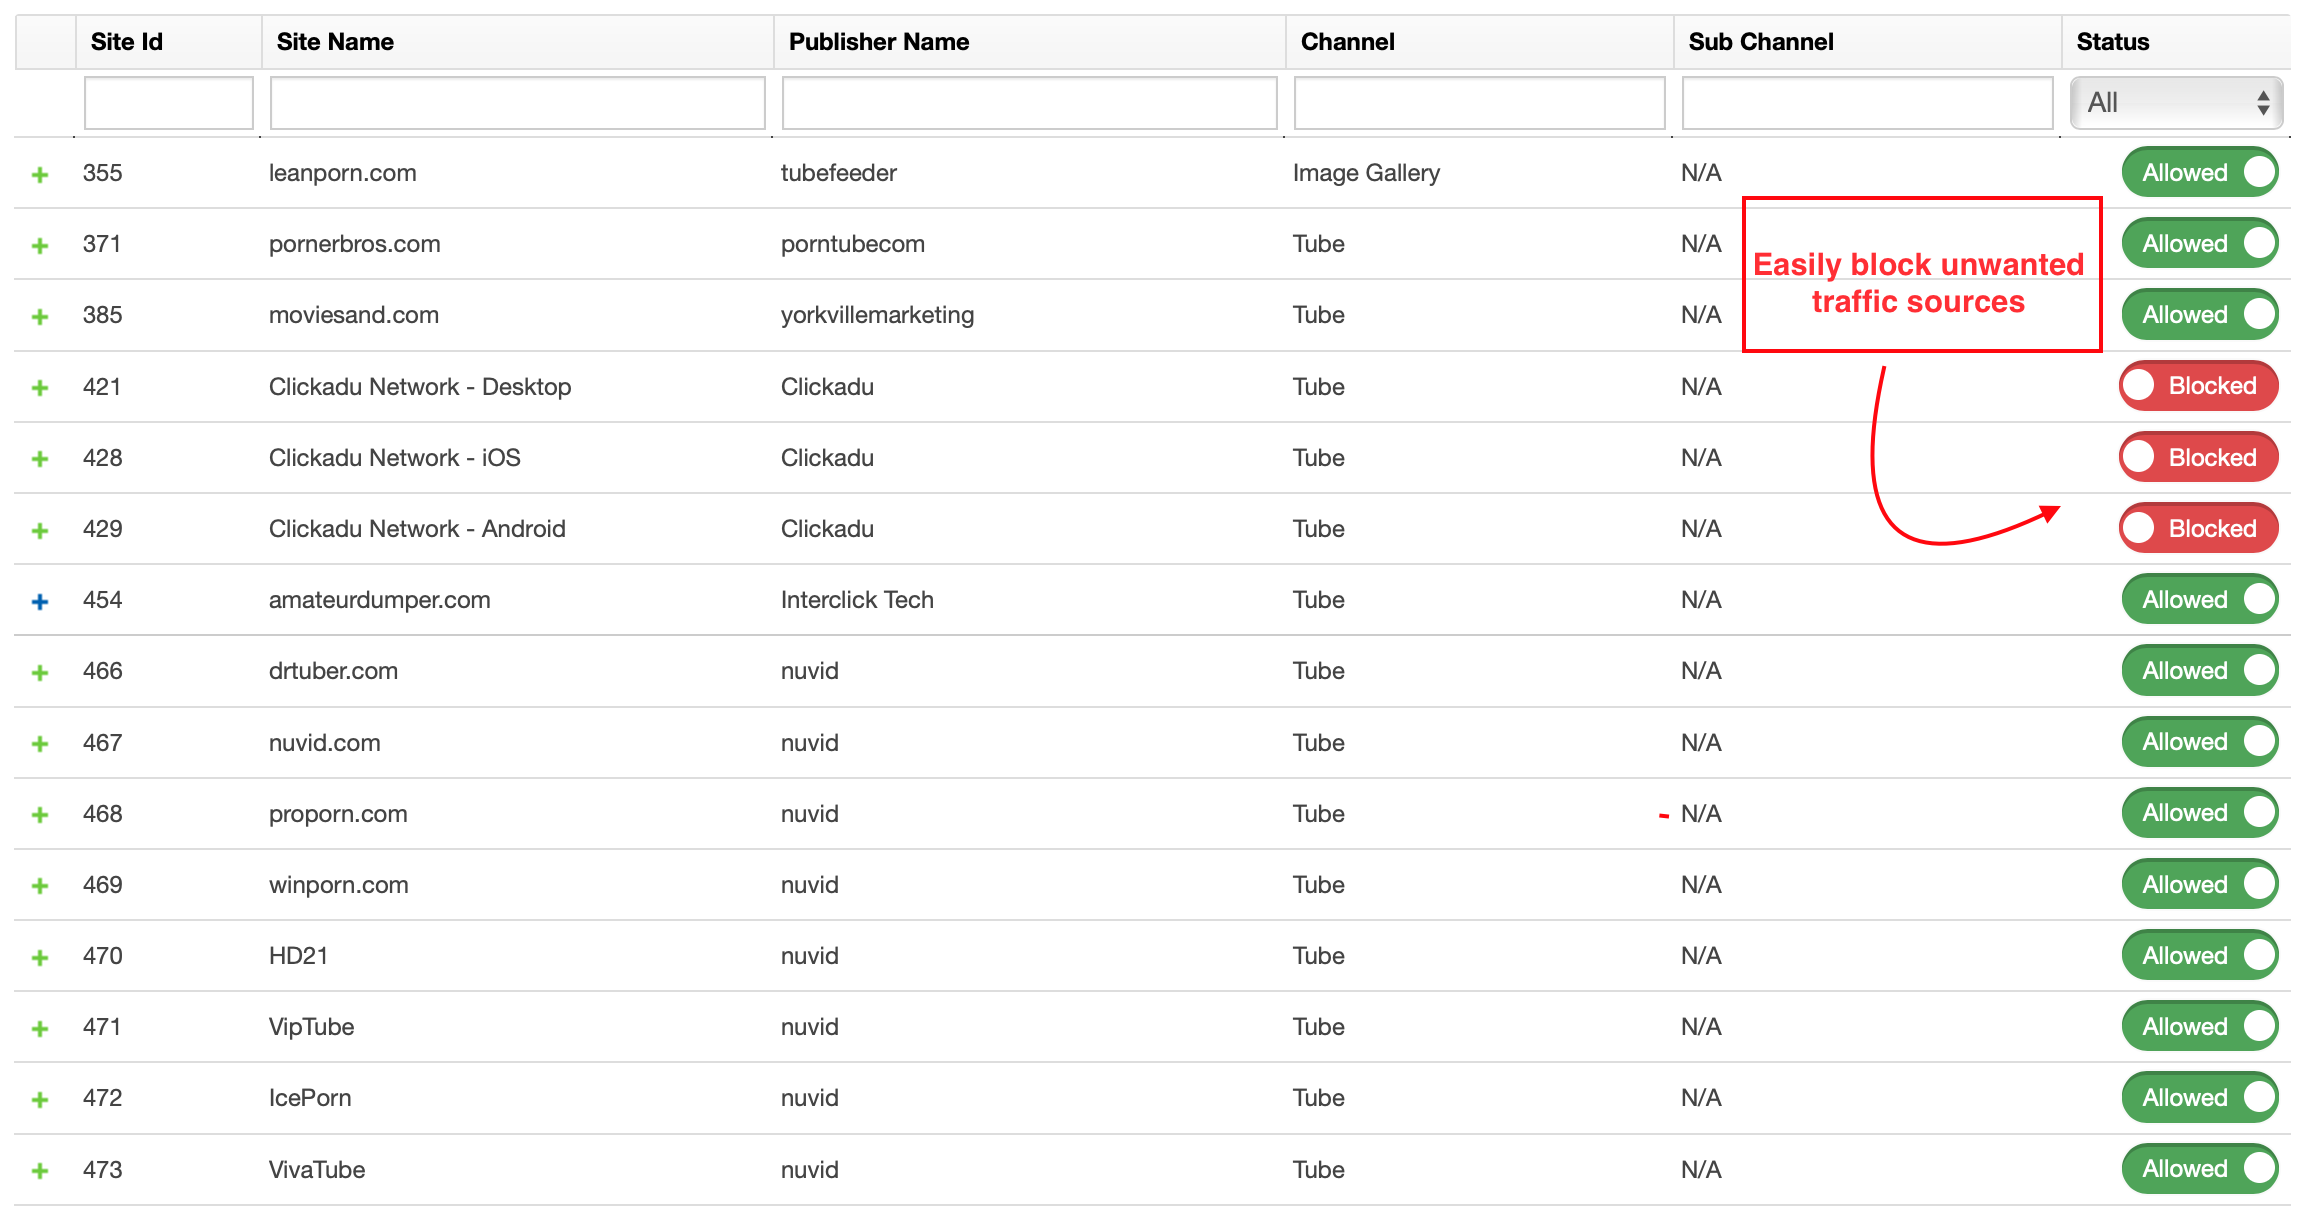
Task: Open the Status filter All dropdown
Action: 2176,103
